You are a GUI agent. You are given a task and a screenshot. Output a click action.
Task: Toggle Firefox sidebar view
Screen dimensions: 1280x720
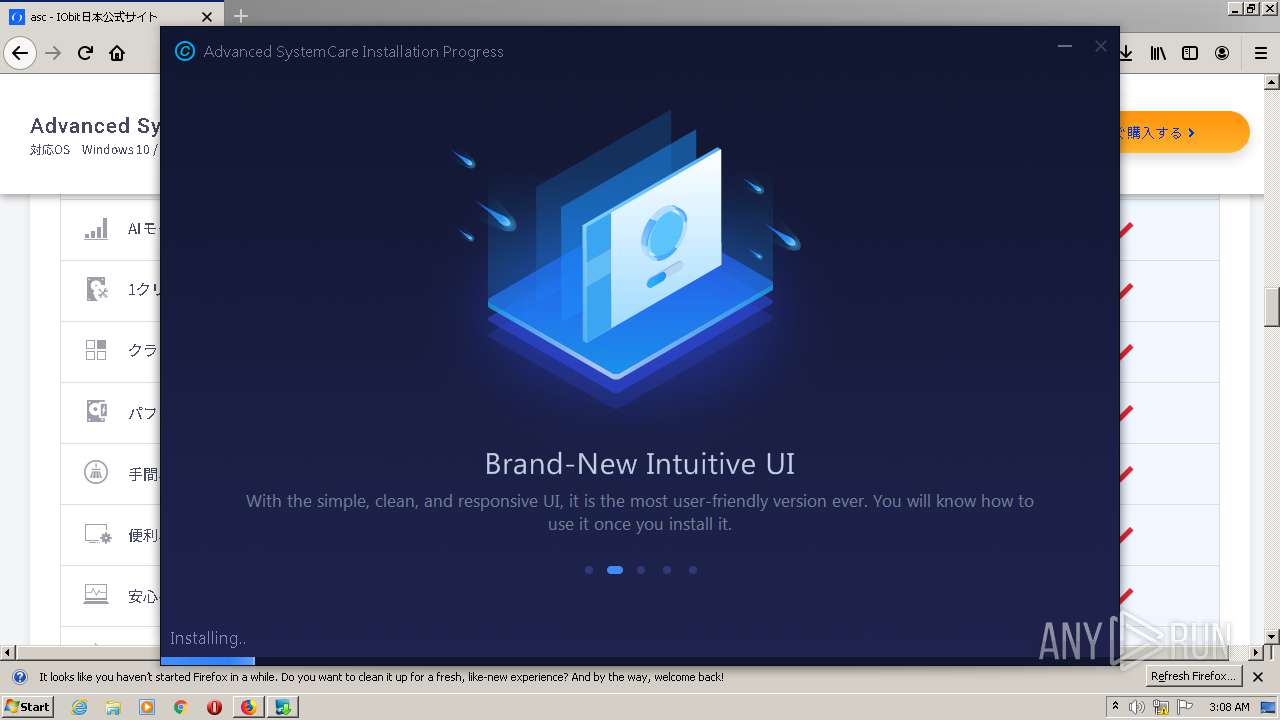[x=1190, y=53]
